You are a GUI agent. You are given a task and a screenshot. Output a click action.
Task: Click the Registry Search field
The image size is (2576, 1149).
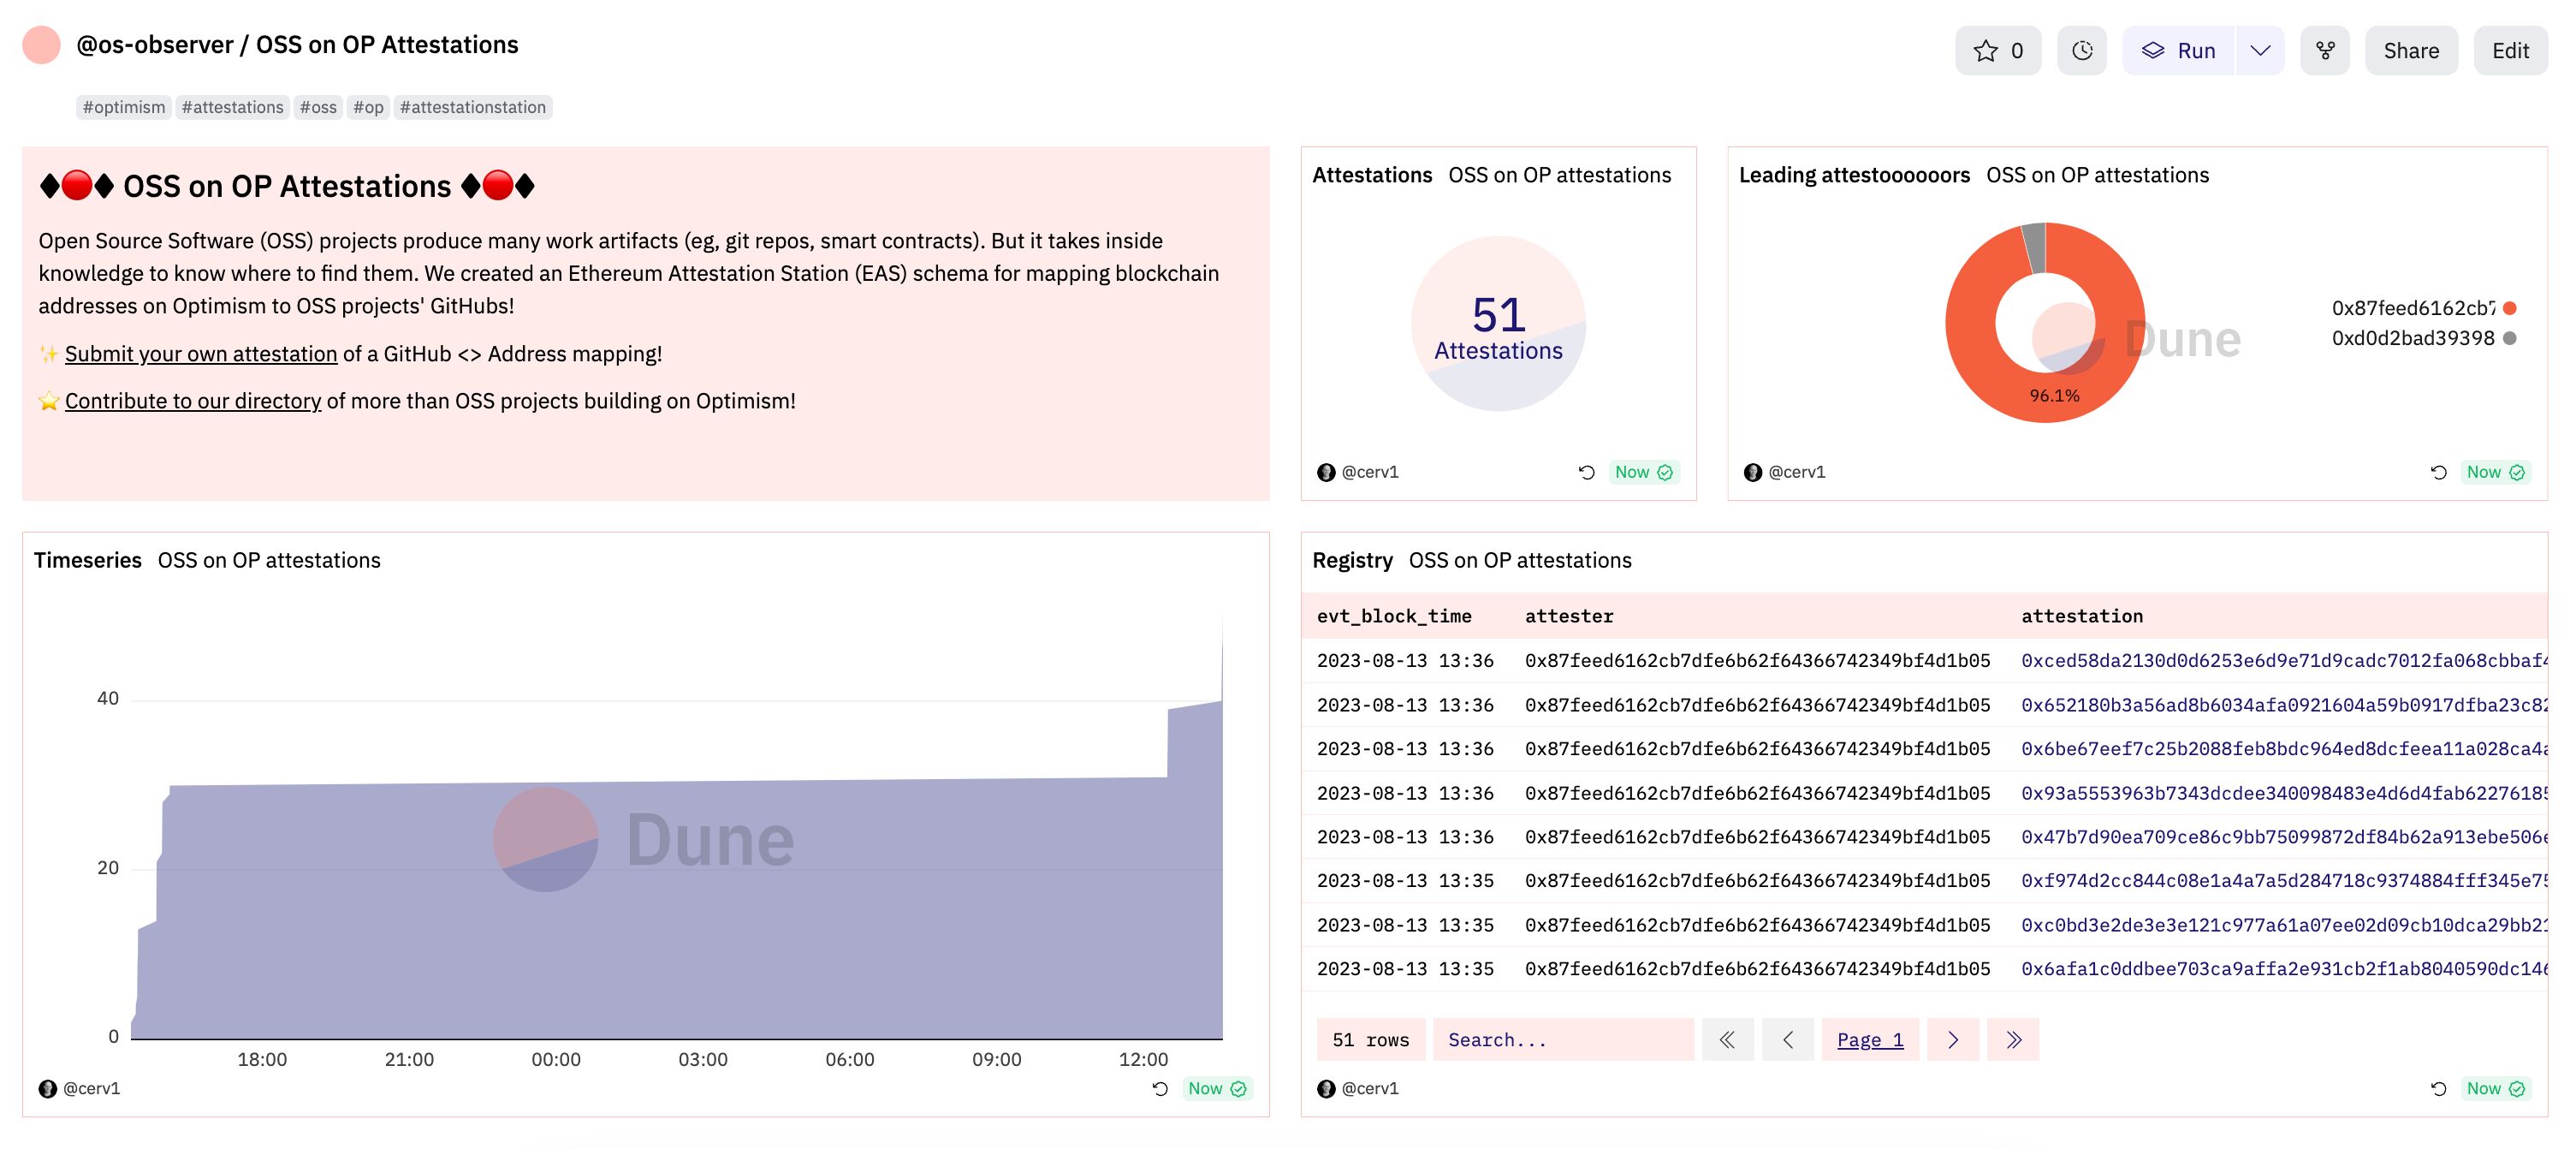(x=1563, y=1040)
